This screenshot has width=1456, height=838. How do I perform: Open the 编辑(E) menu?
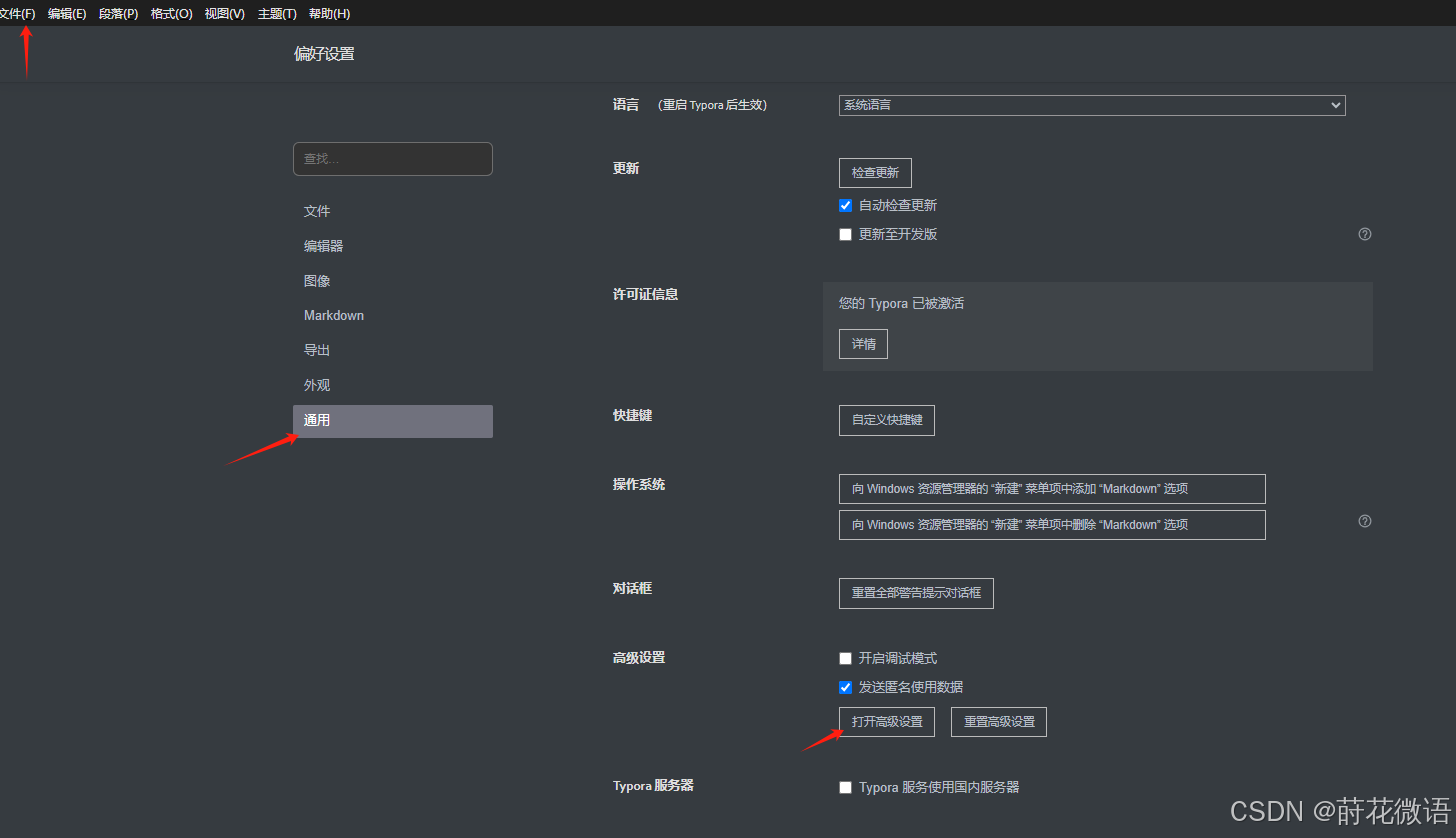67,14
